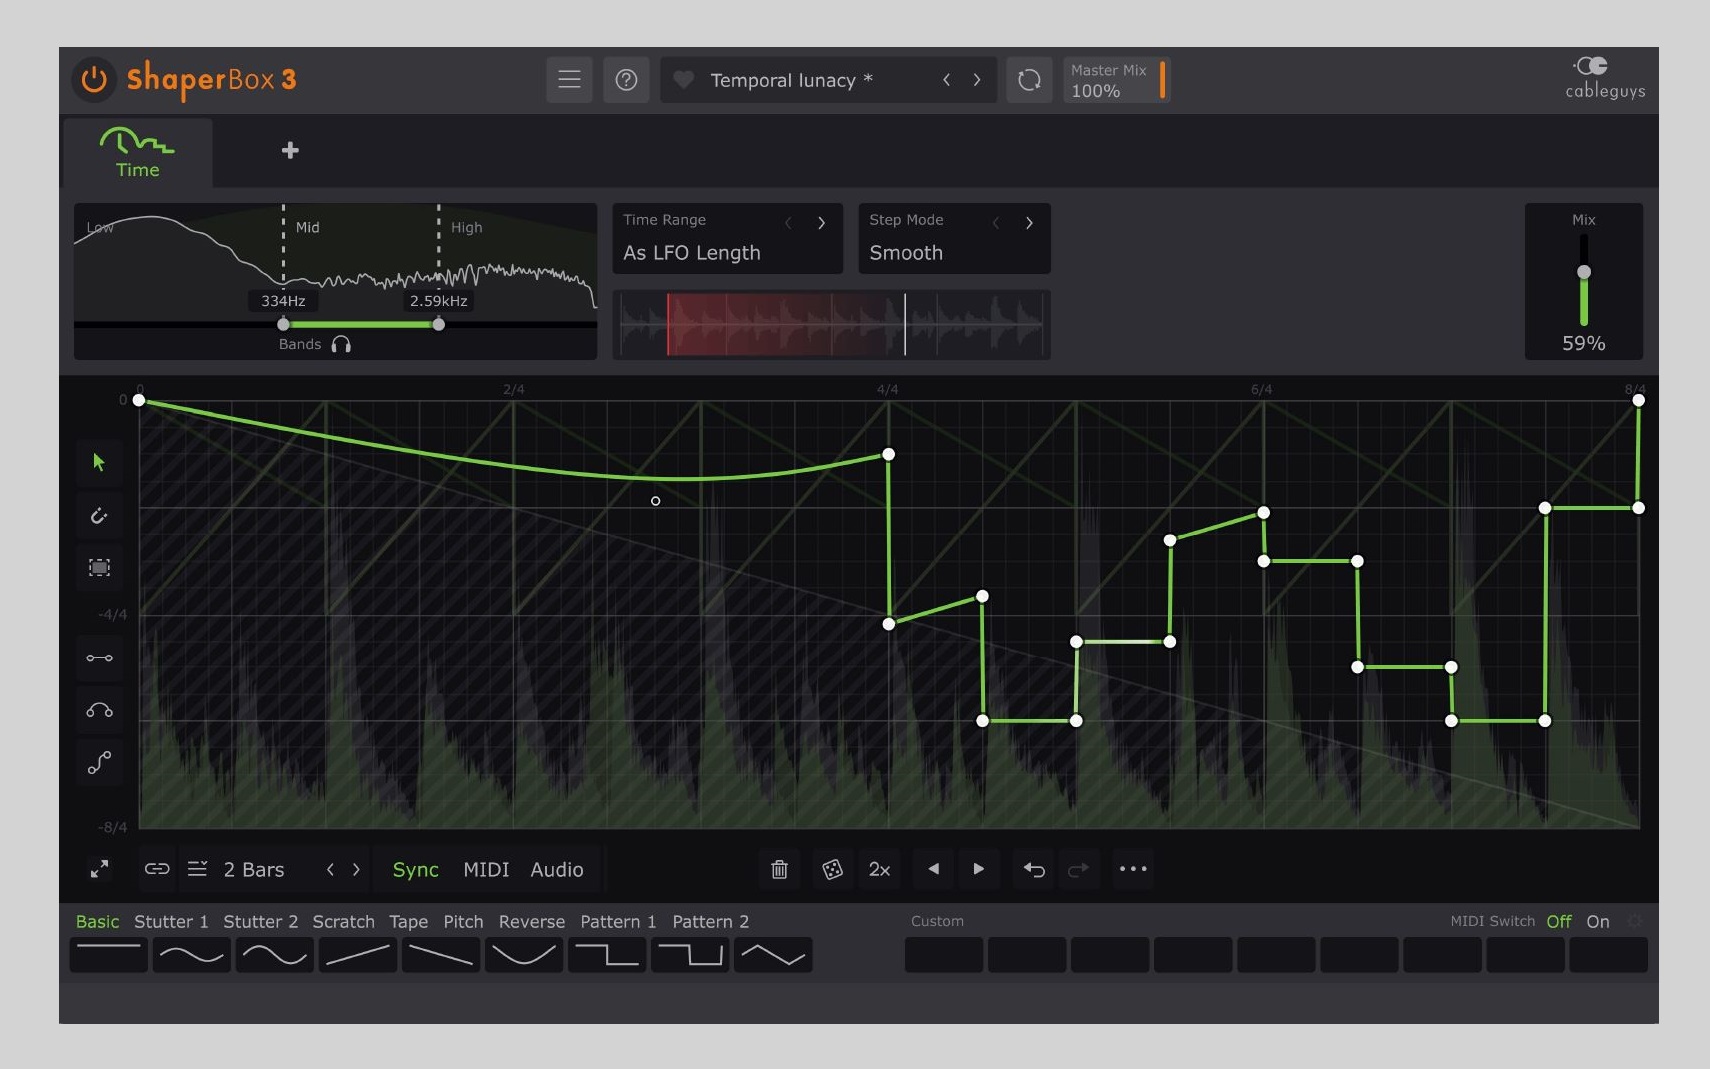
Task: Click the red waveform buffer display
Action: pos(831,324)
